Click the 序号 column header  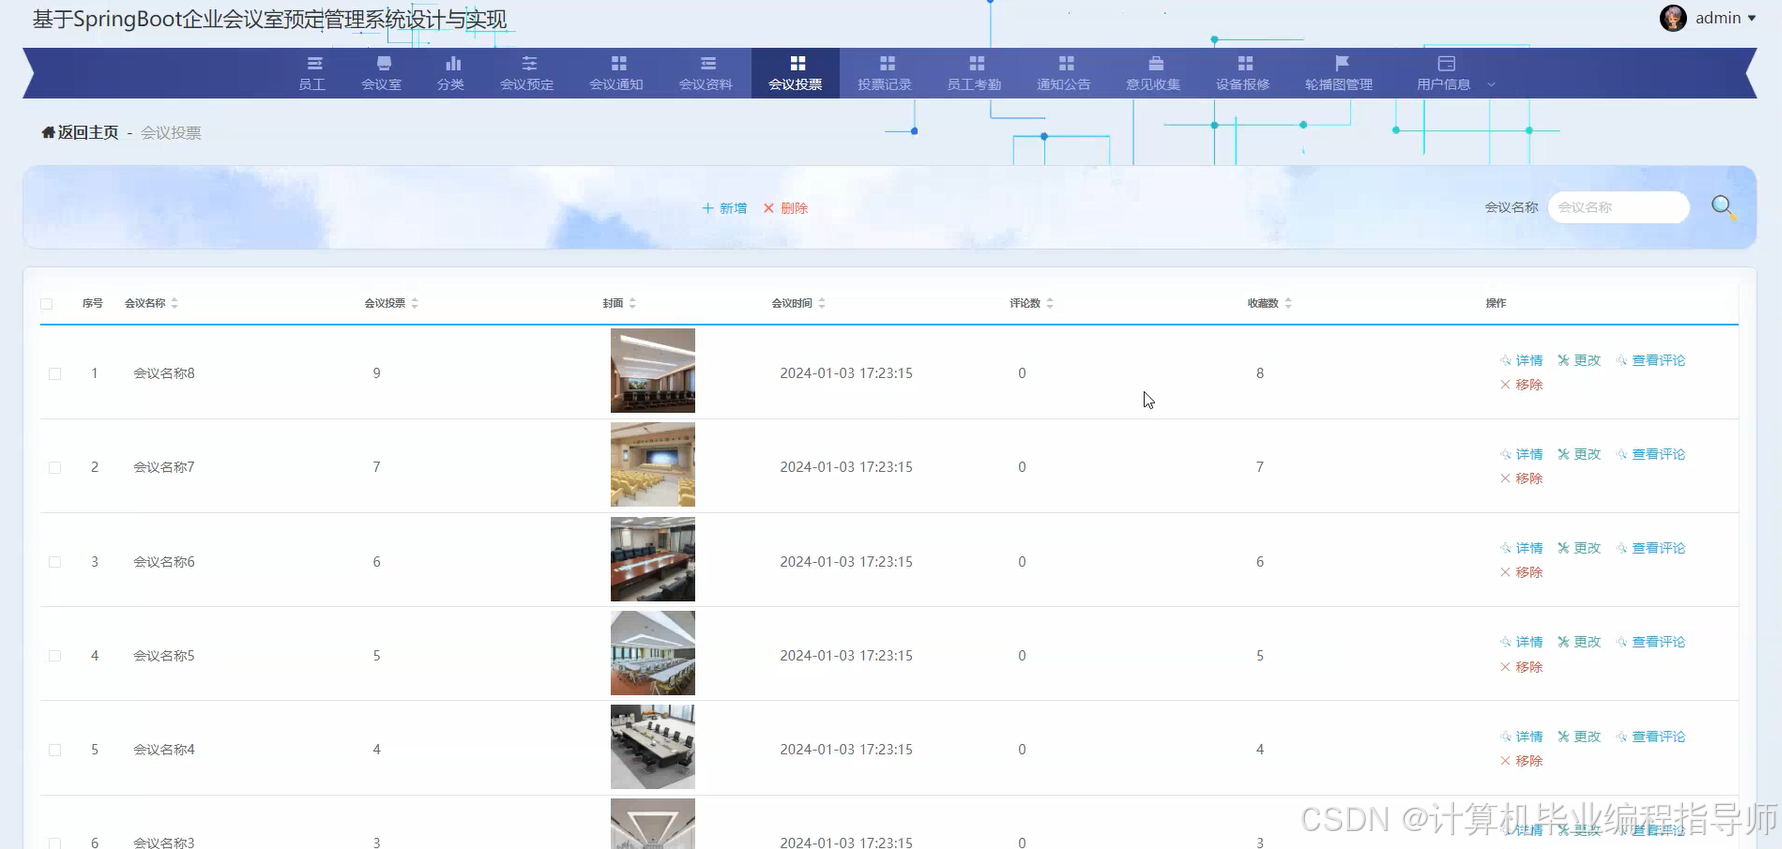[x=93, y=303]
